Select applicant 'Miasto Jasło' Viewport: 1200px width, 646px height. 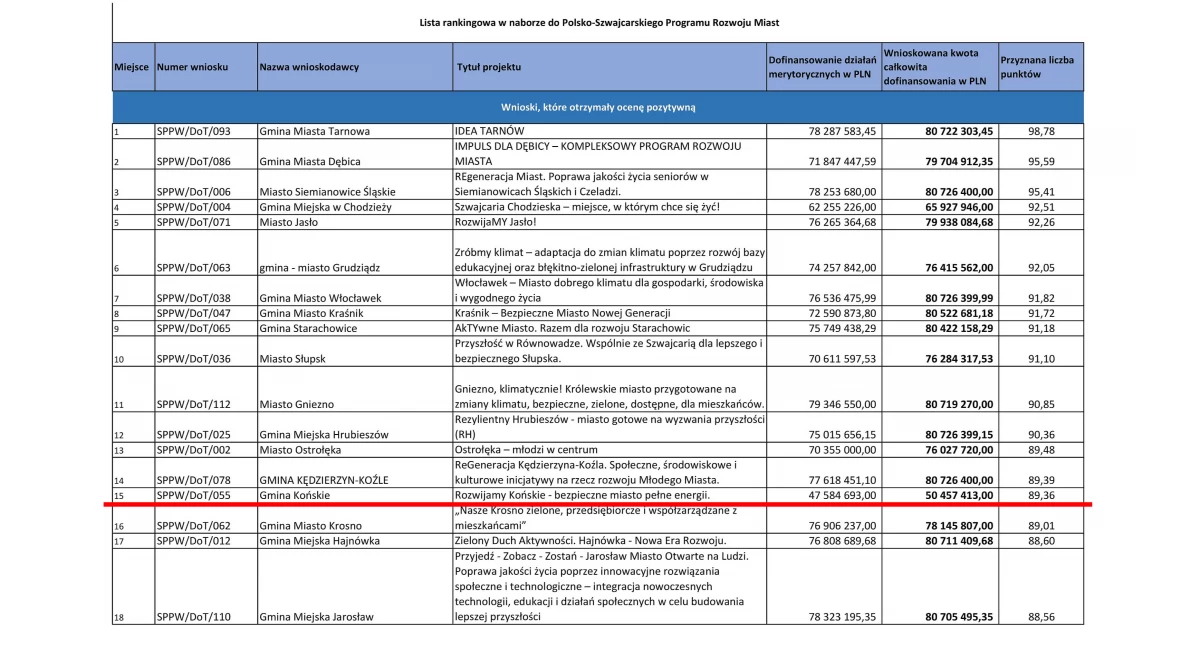tap(290, 222)
